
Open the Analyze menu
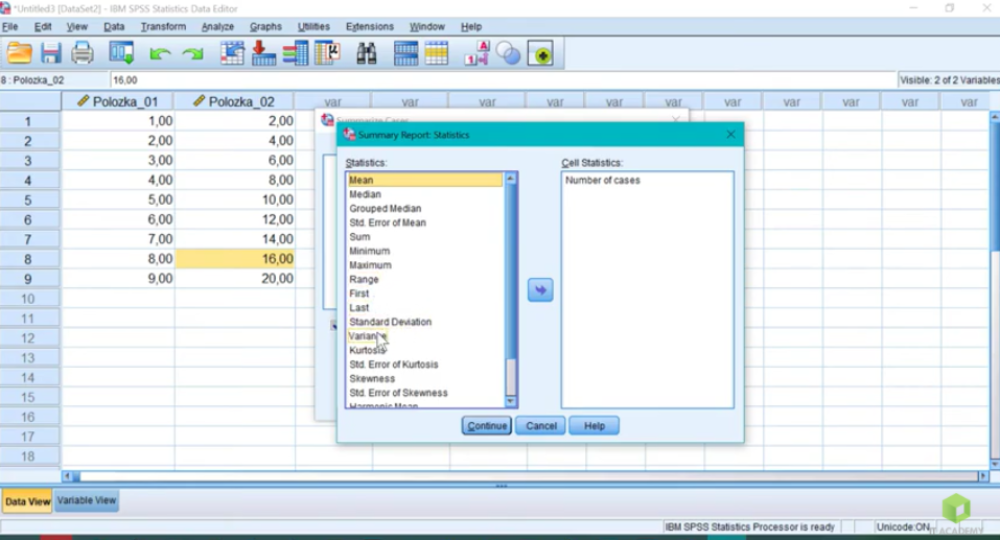[217, 27]
